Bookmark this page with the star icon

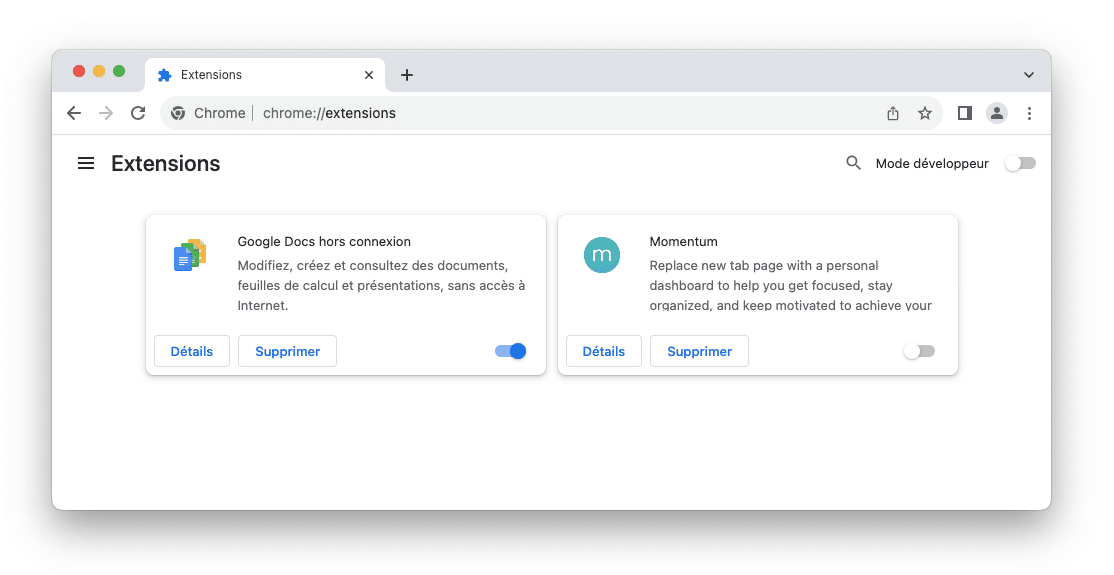pos(925,113)
